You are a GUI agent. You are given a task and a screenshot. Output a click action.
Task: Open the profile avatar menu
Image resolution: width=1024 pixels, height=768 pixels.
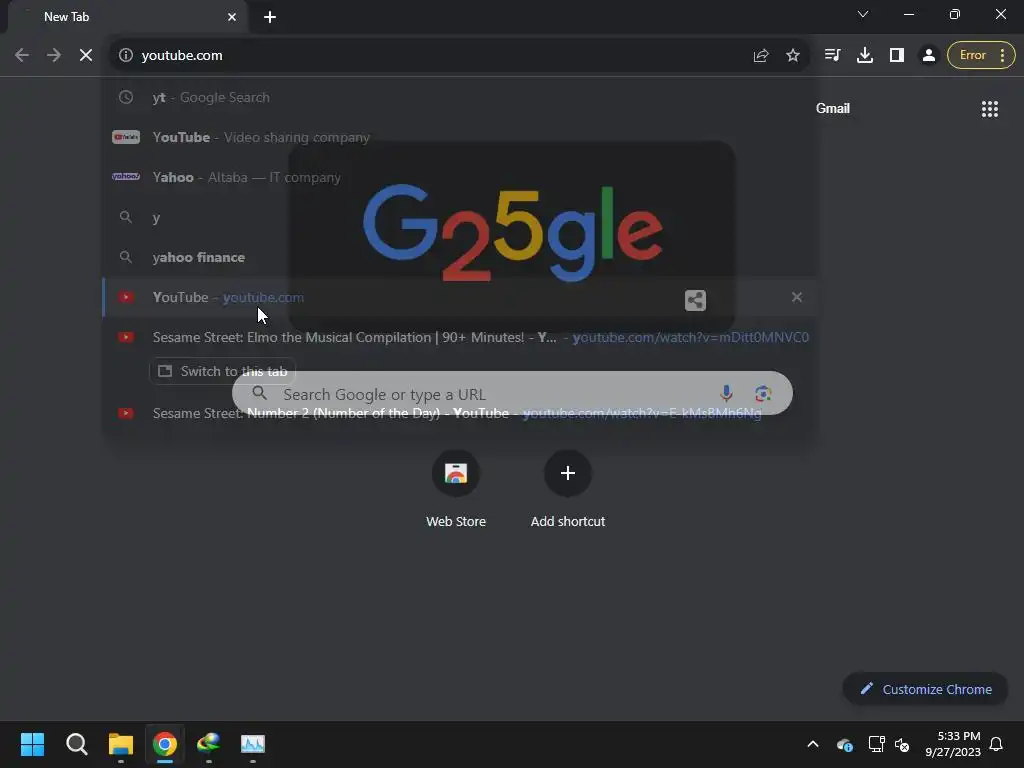[x=929, y=56]
